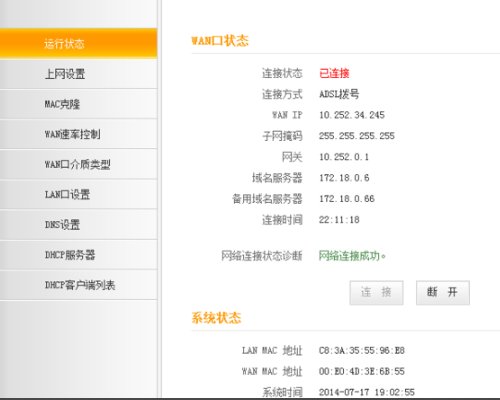500x400 pixels.
Task: Click LAN MAC address C8:3A:35:55:96:E8
Action: (x=362, y=351)
